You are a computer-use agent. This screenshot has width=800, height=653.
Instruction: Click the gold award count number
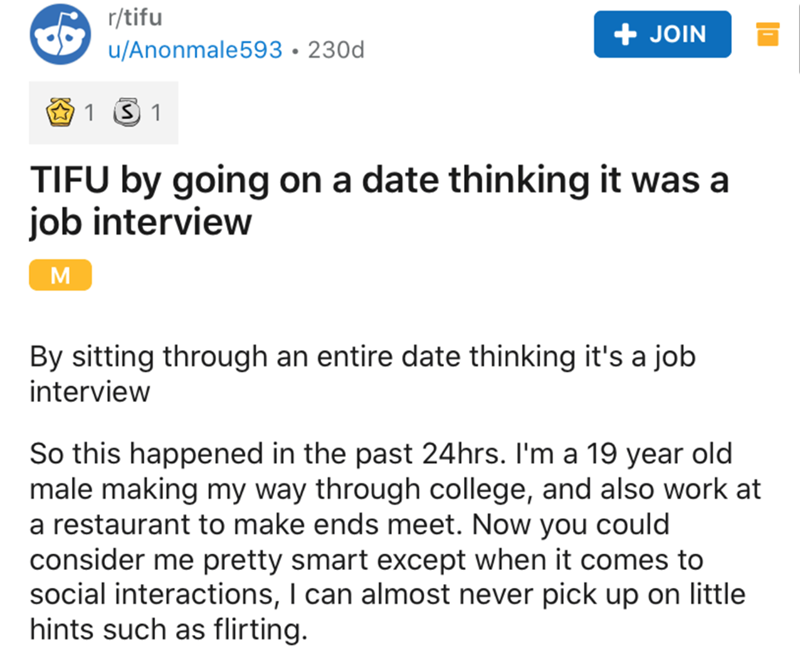pyautogui.click(x=90, y=112)
